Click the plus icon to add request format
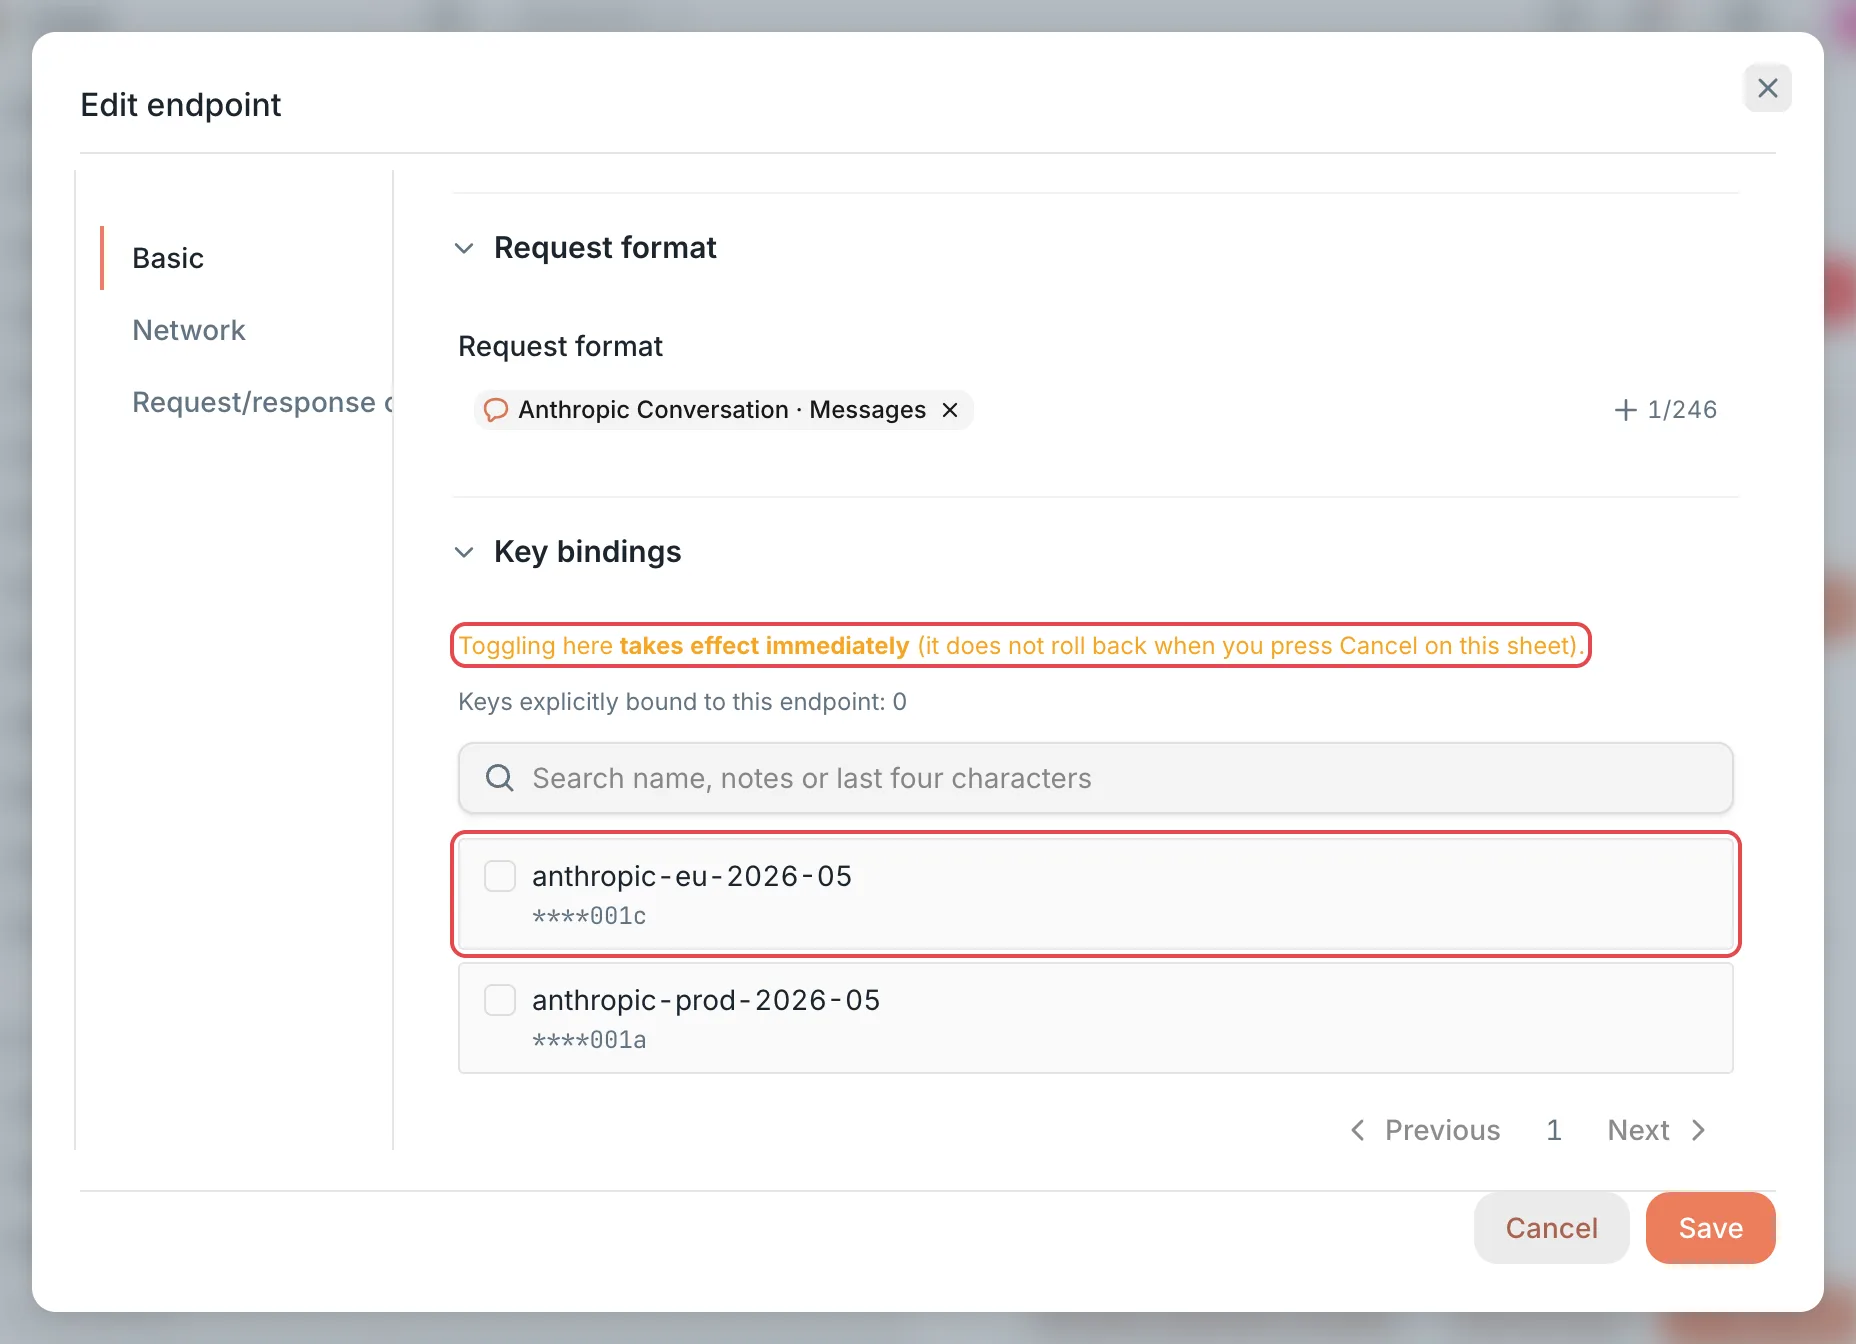1856x1344 pixels. tap(1625, 410)
